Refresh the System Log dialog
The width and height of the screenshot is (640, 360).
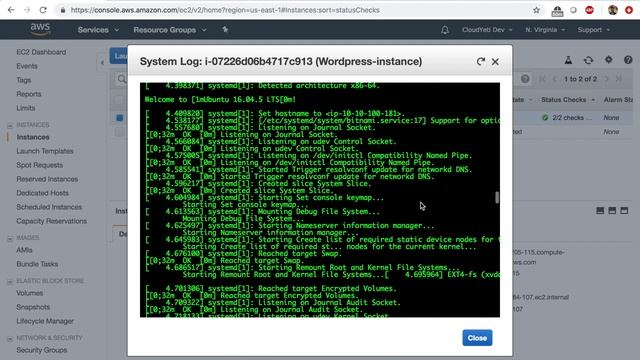(x=480, y=62)
